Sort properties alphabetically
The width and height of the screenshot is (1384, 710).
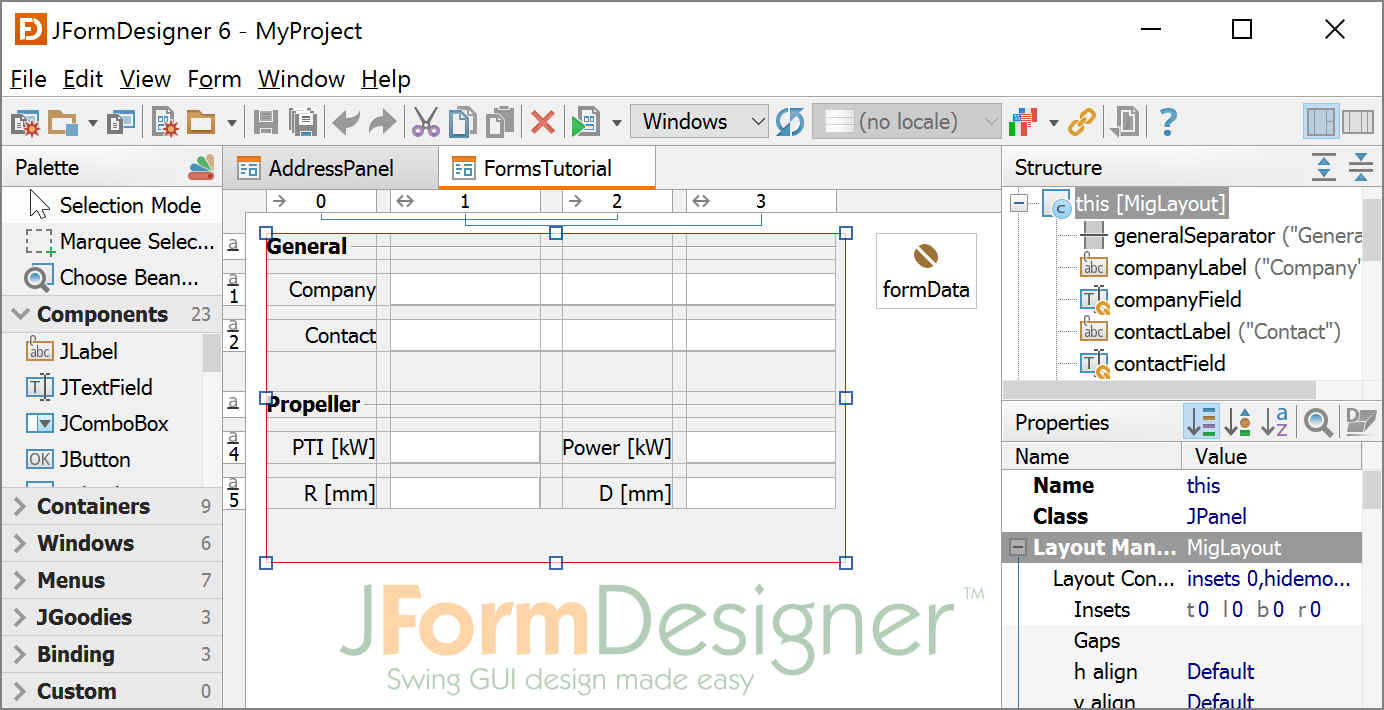click(1275, 422)
